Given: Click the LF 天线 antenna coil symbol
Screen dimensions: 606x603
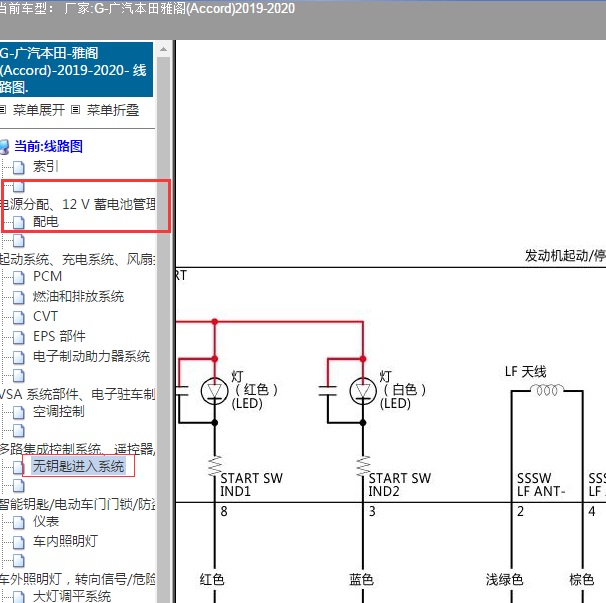Looking at the screenshot, I should [x=547, y=390].
